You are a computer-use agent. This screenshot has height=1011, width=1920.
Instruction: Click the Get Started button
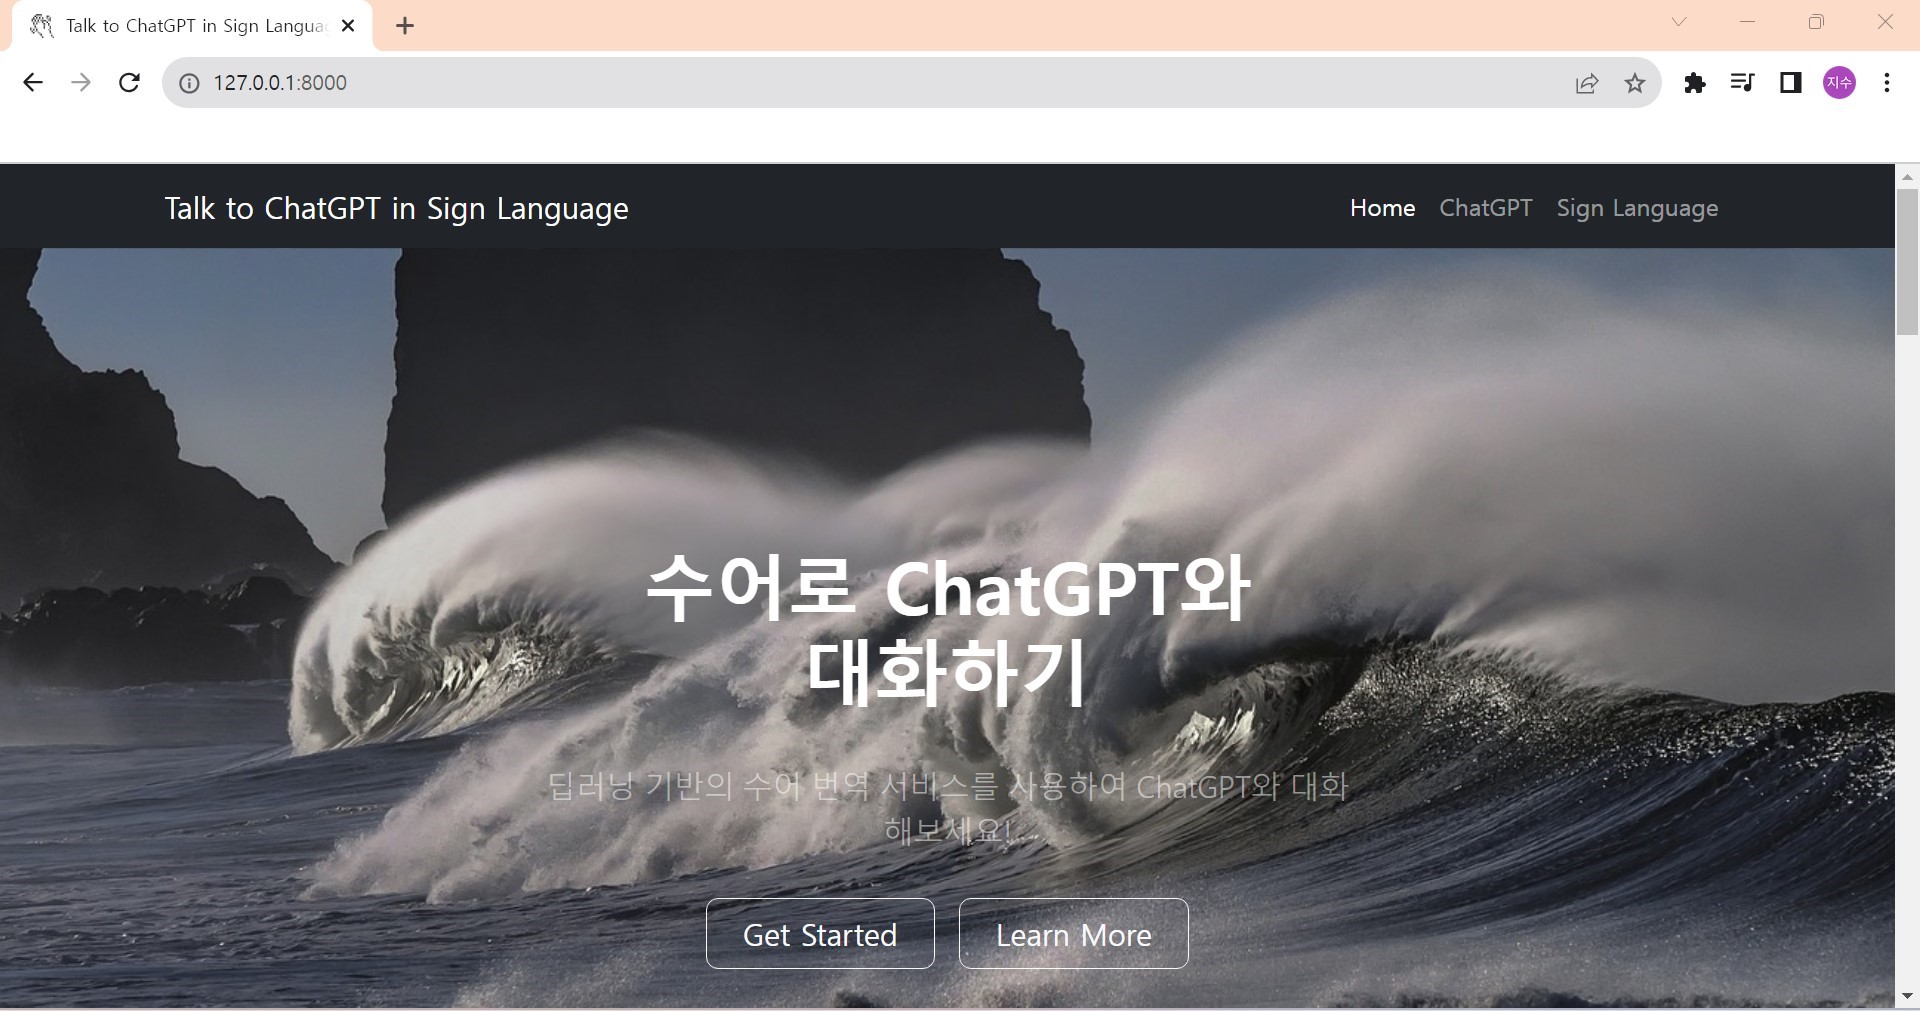pos(820,934)
